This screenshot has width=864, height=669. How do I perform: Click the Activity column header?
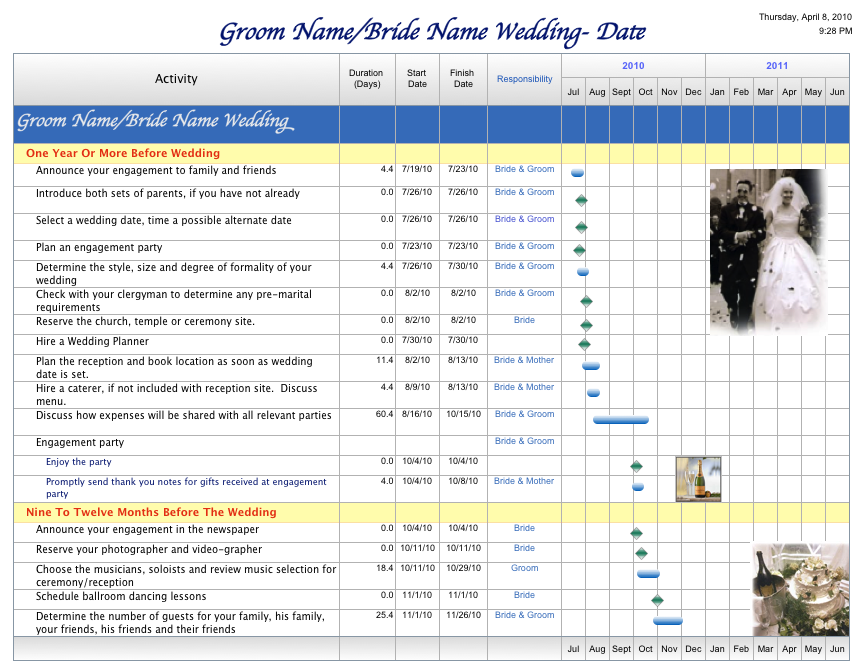tap(176, 79)
